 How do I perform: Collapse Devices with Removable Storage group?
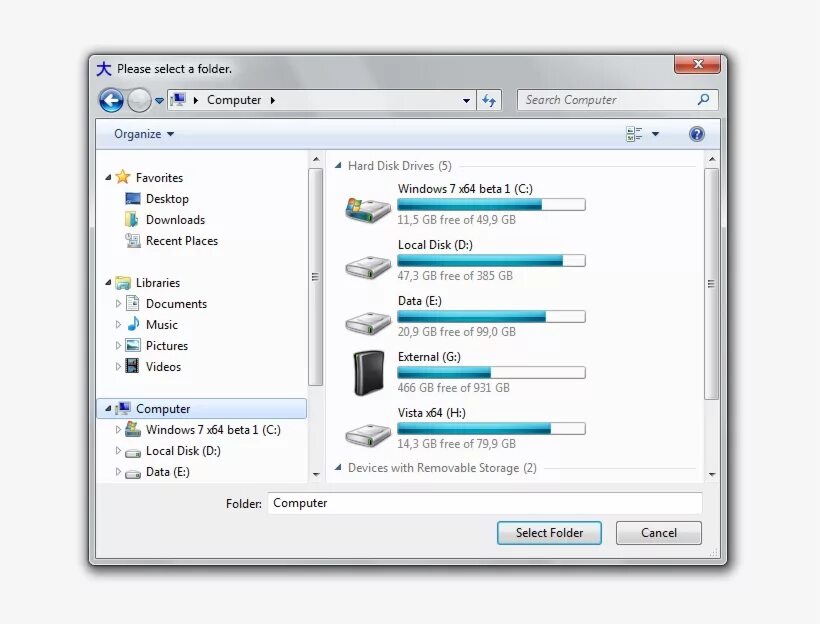tap(338, 467)
